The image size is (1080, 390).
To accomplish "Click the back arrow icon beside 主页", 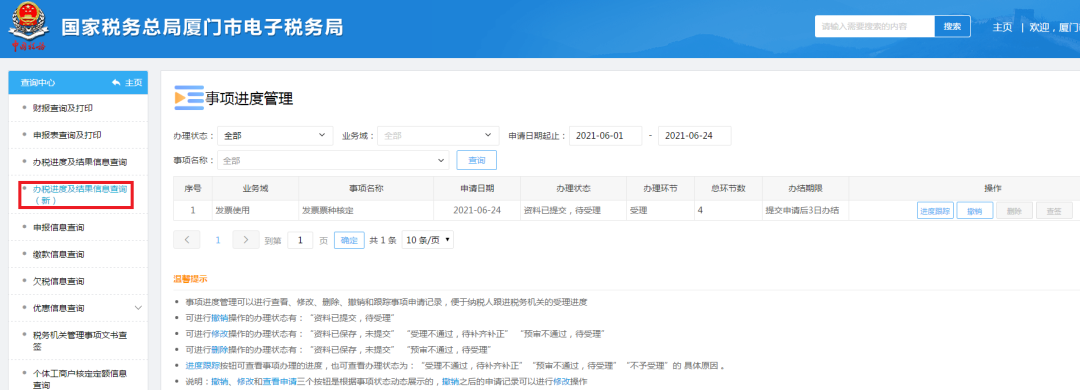I will (x=115, y=83).
